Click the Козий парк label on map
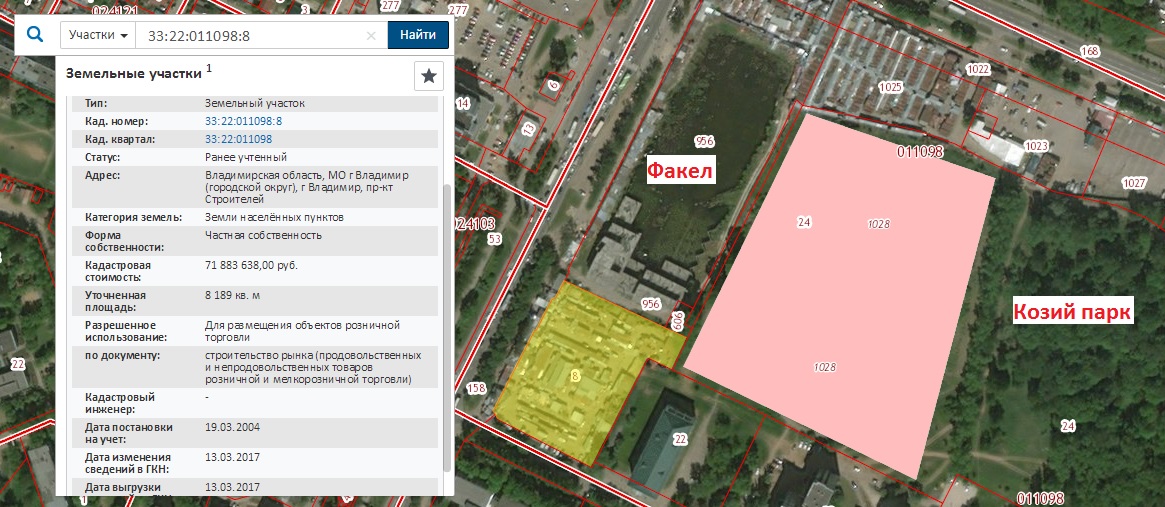The image size is (1165, 507). 1072,311
